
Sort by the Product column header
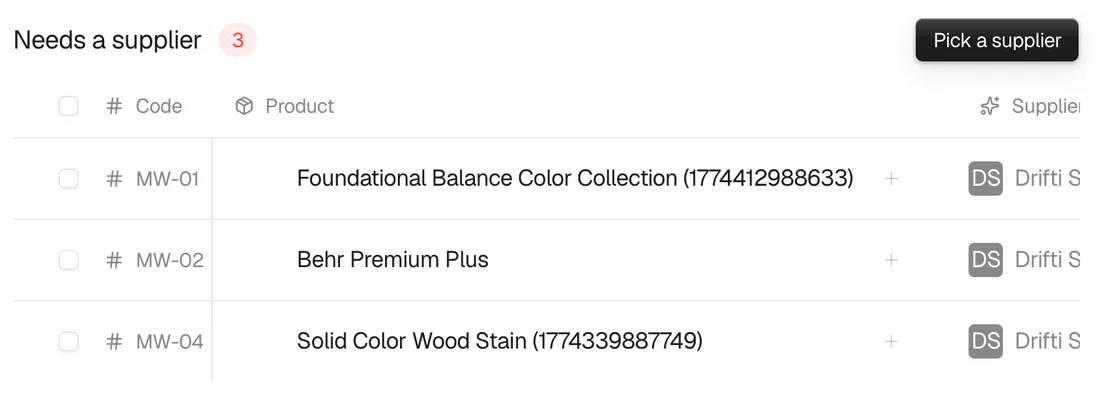(x=300, y=106)
